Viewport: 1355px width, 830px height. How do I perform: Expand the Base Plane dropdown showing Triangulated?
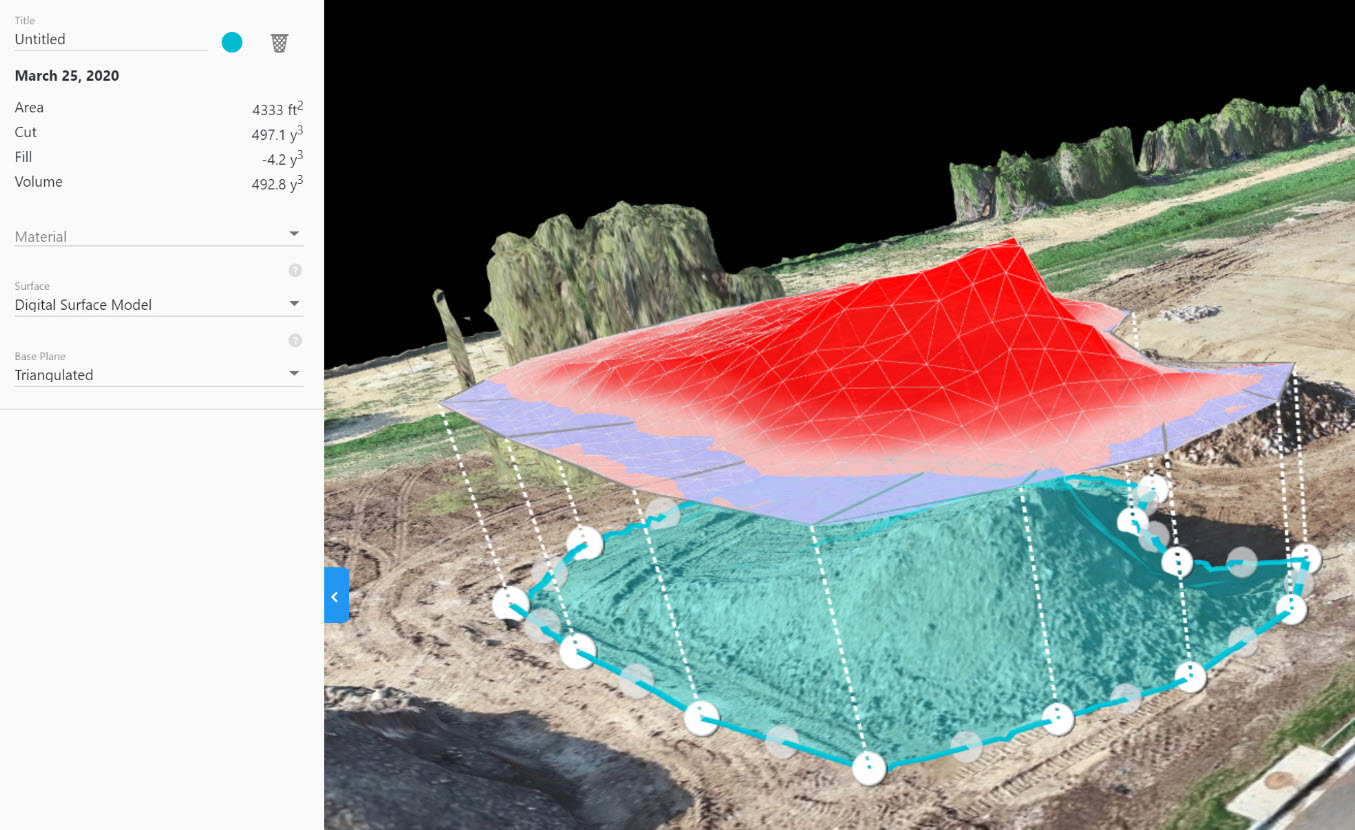(x=158, y=374)
